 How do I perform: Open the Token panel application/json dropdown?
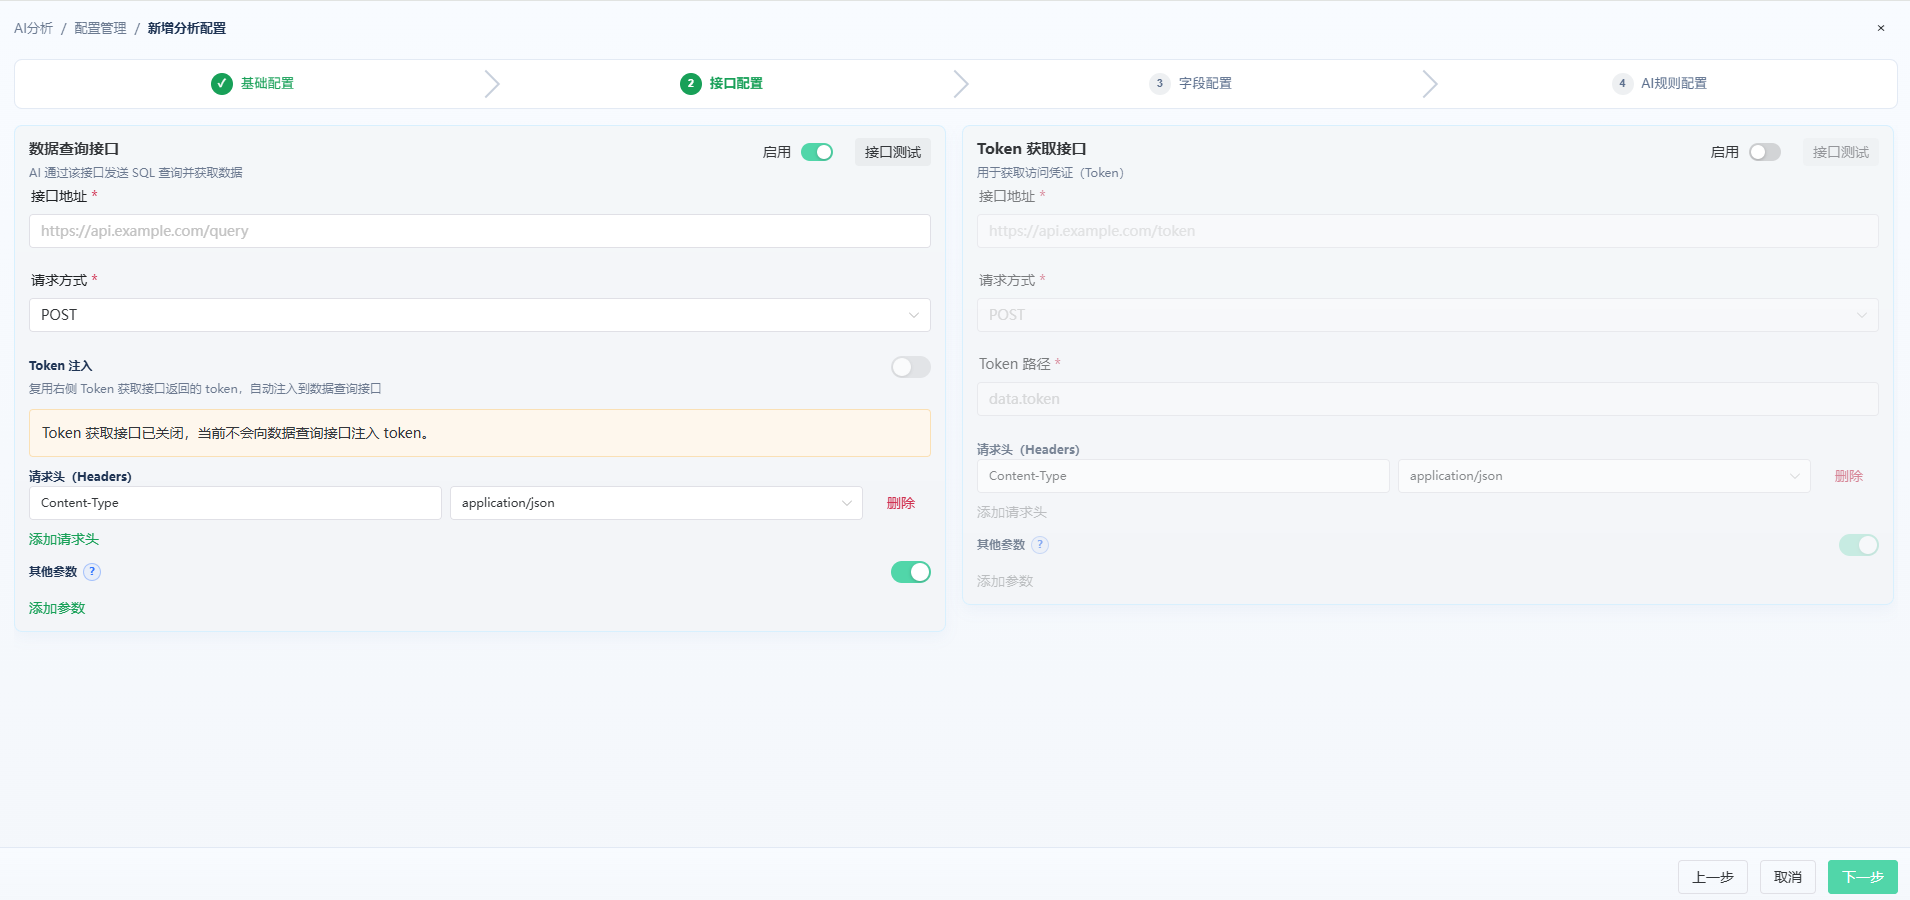(1604, 476)
